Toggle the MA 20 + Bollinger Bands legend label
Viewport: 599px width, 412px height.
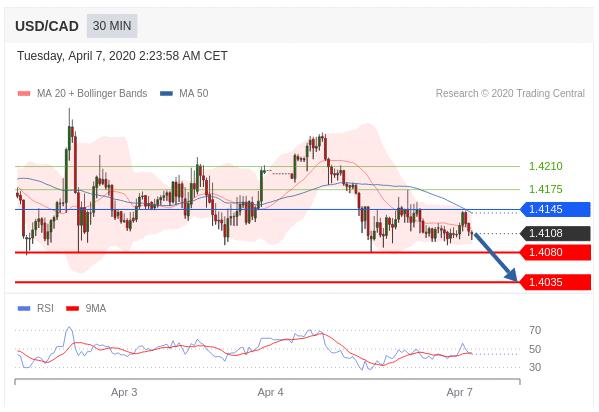pyautogui.click(x=92, y=94)
